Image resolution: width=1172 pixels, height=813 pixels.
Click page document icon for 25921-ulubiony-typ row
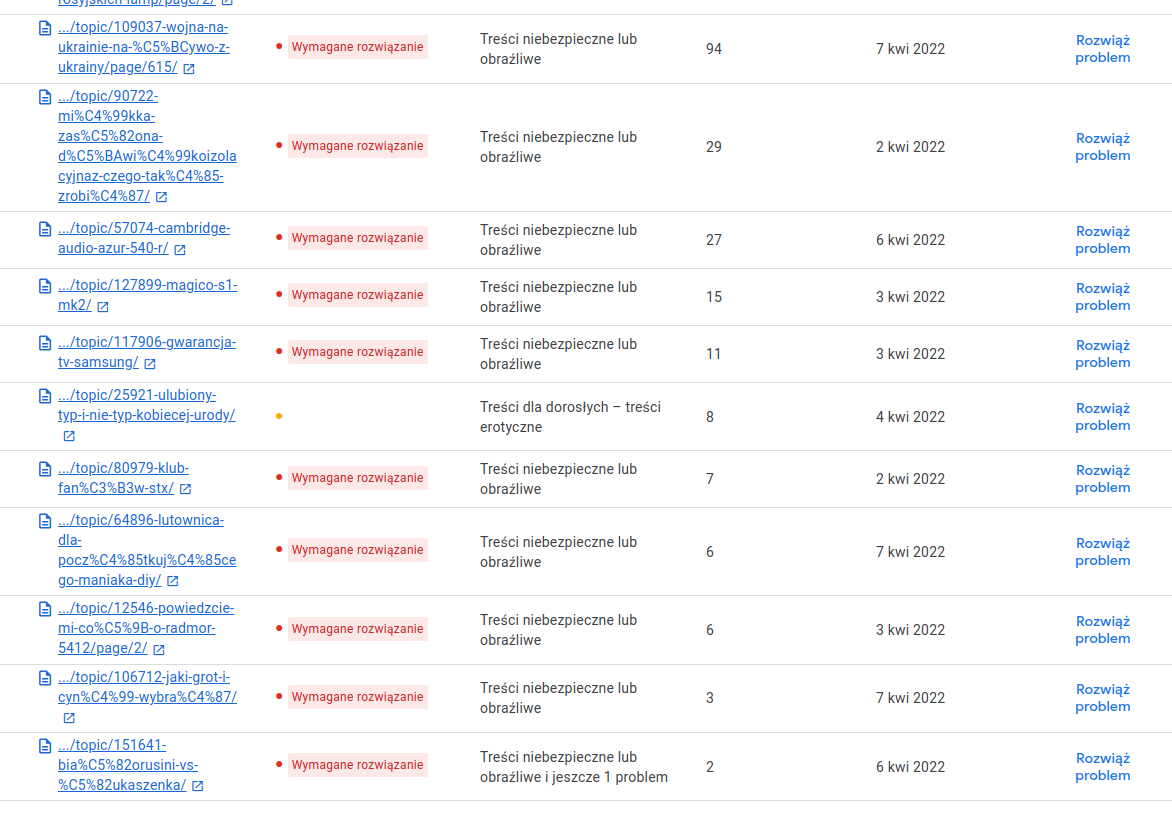point(45,396)
